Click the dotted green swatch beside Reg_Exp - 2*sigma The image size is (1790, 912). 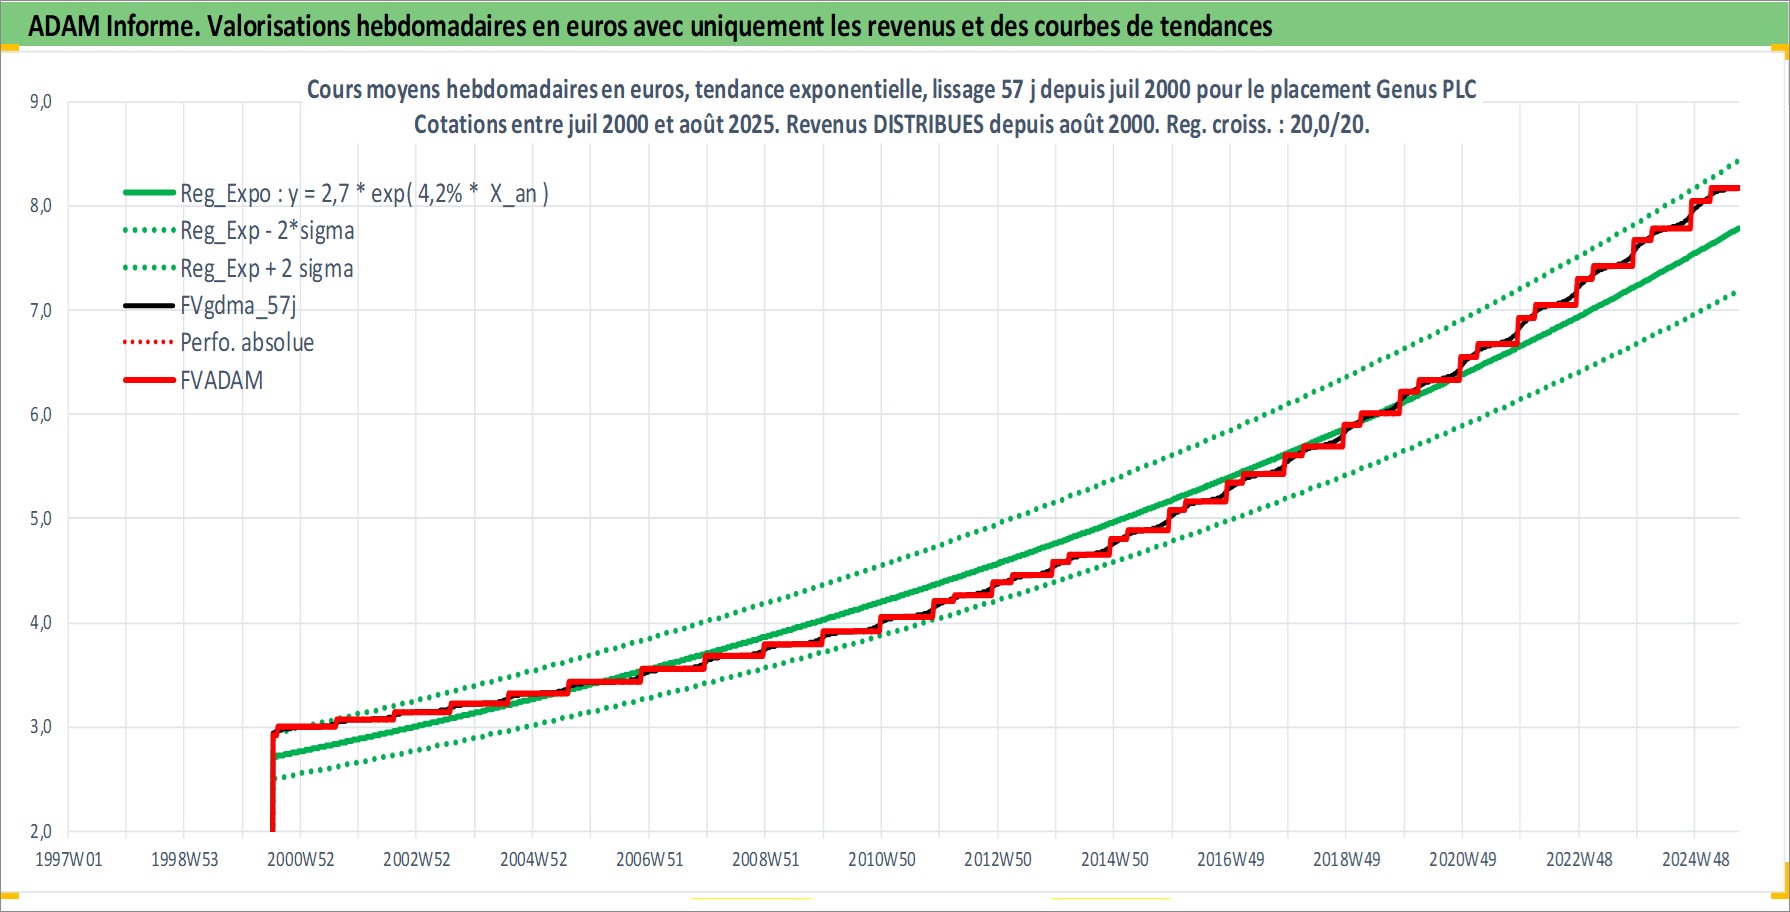click(149, 231)
